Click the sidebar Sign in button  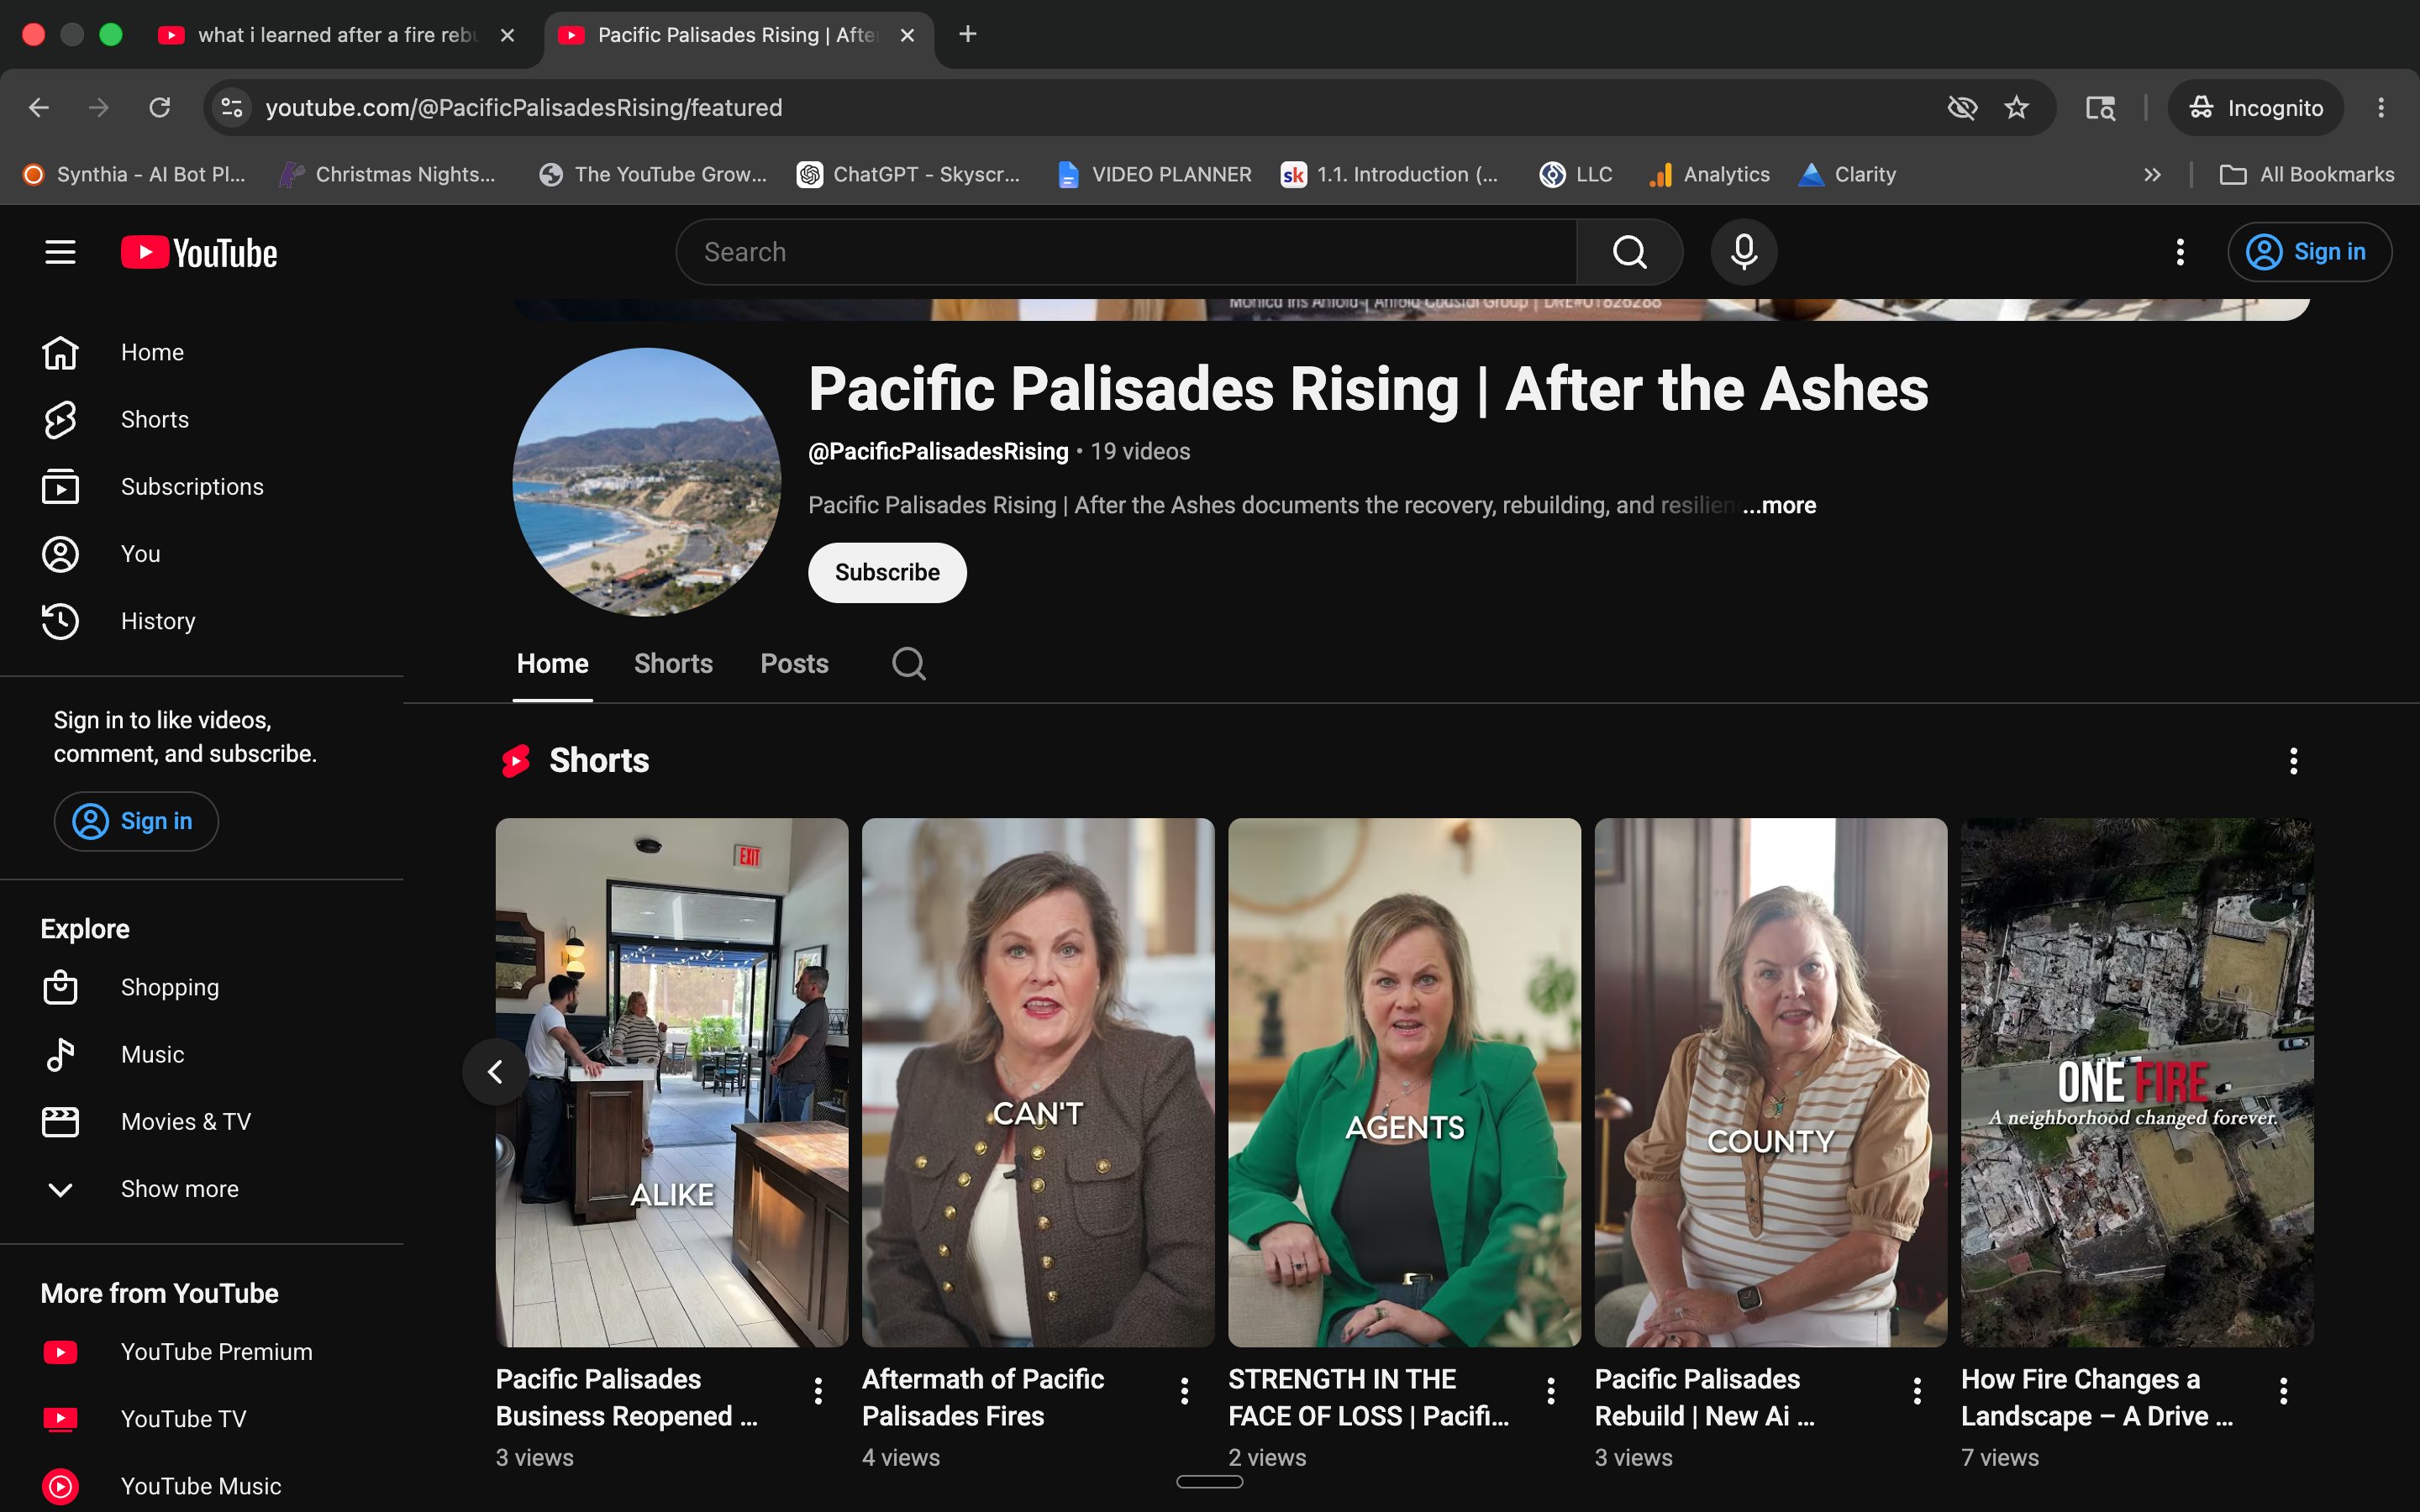click(x=136, y=821)
